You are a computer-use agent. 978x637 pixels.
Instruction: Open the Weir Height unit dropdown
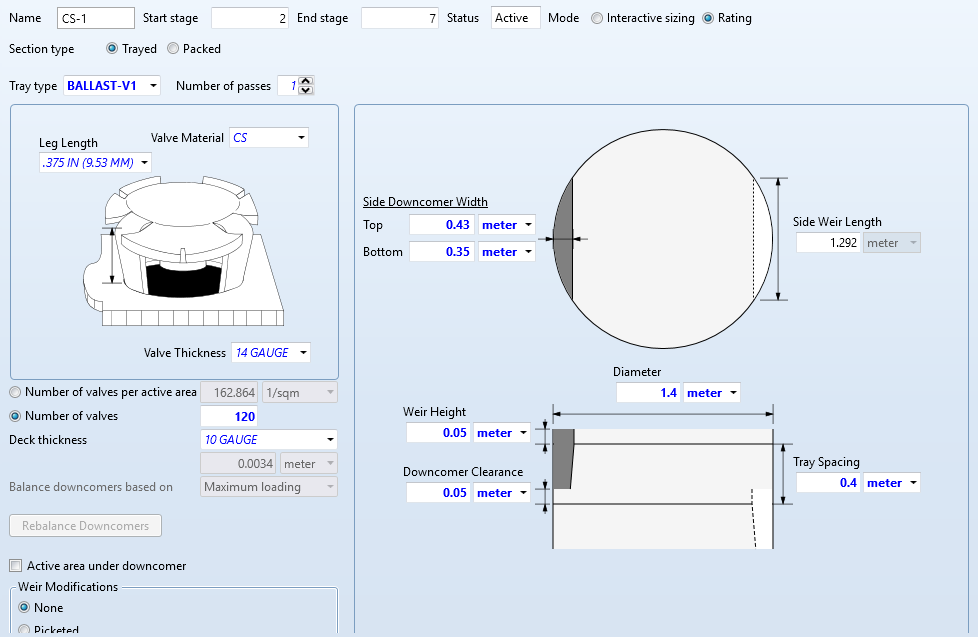click(x=523, y=433)
